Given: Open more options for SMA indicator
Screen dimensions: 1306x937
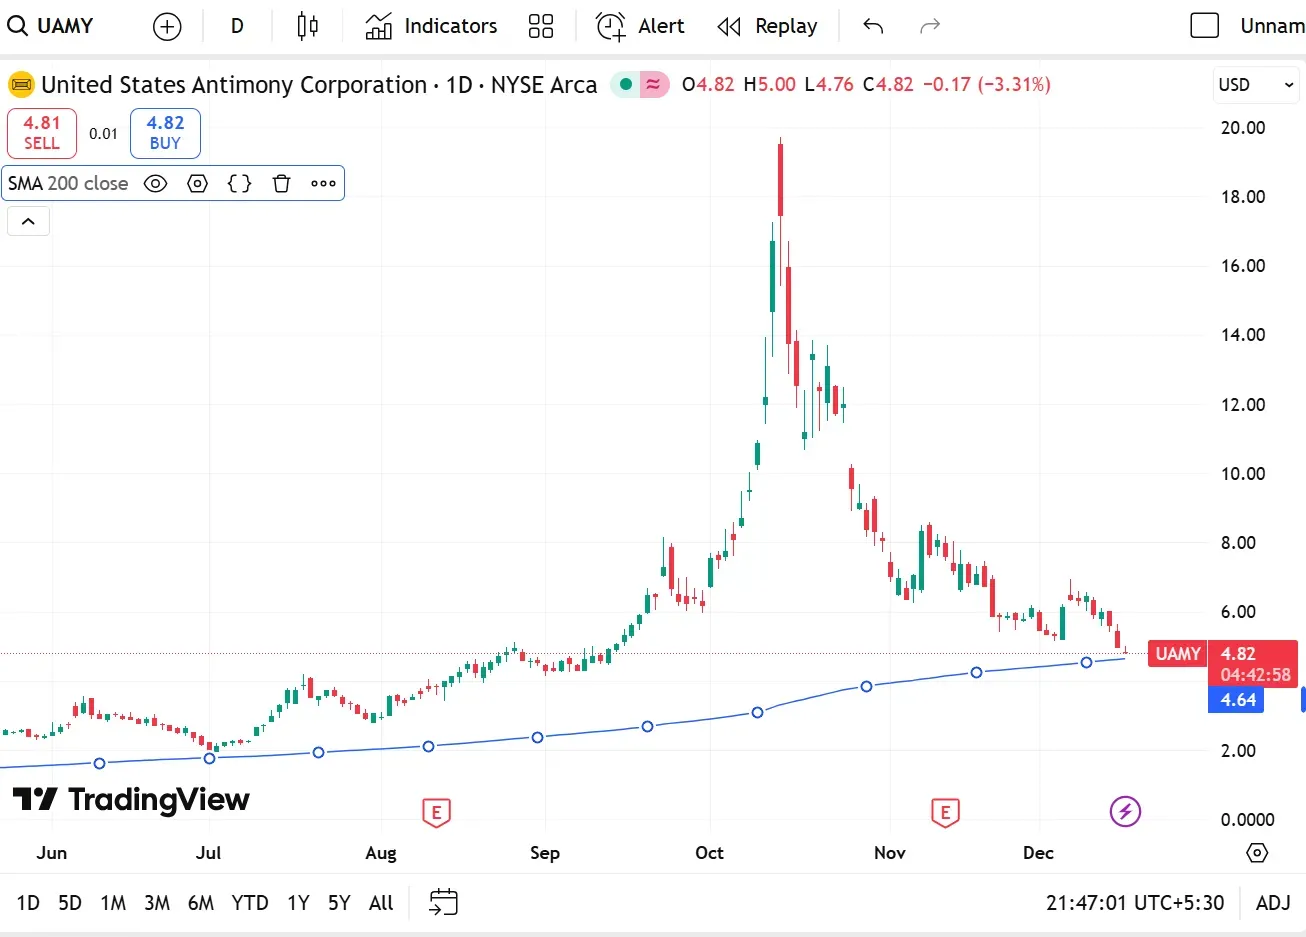Looking at the screenshot, I should pos(323,183).
